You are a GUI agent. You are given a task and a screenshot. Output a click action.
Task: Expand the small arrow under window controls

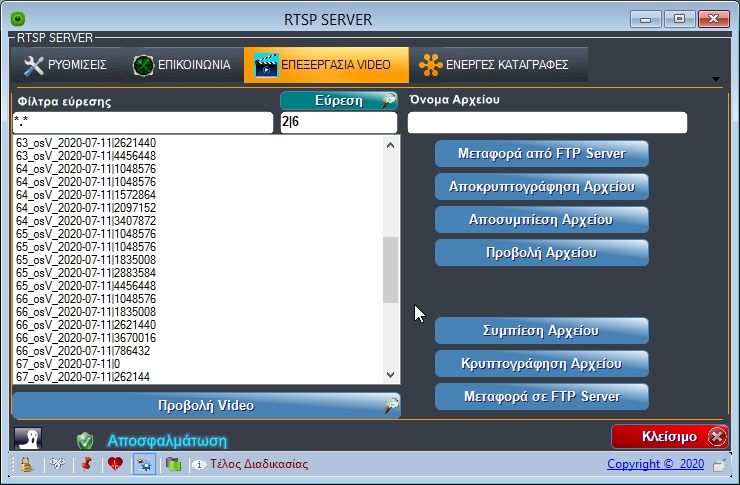(x=716, y=79)
